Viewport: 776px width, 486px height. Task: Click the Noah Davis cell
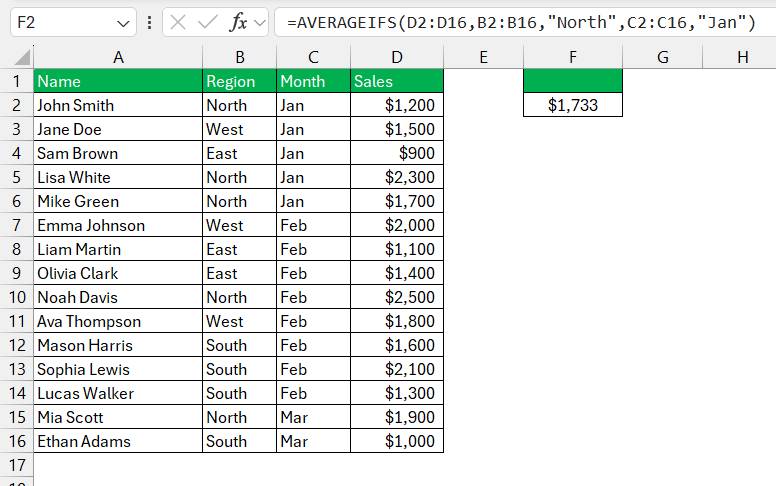pyautogui.click(x=118, y=297)
